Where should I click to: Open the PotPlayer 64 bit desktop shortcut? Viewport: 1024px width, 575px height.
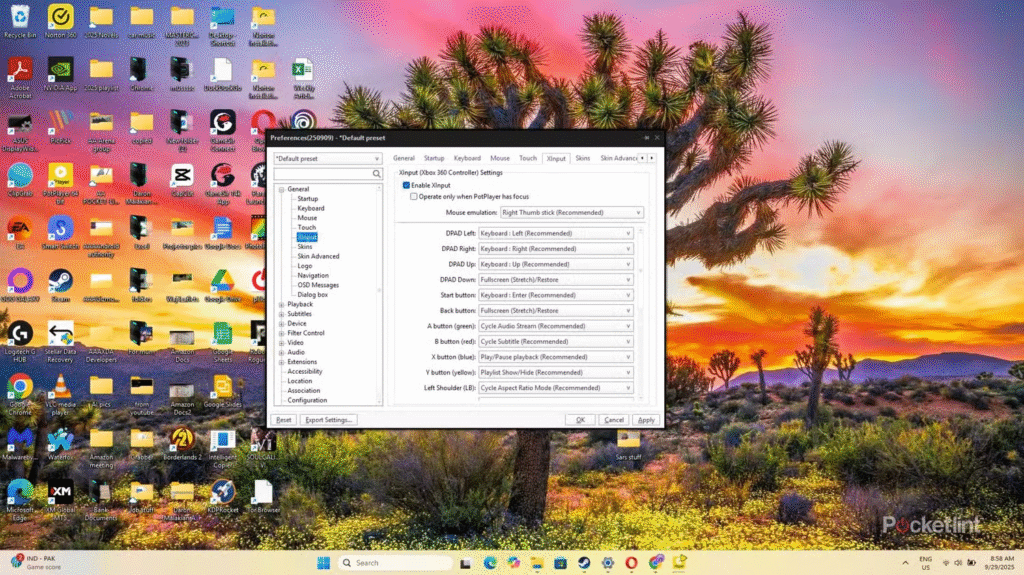(60, 174)
